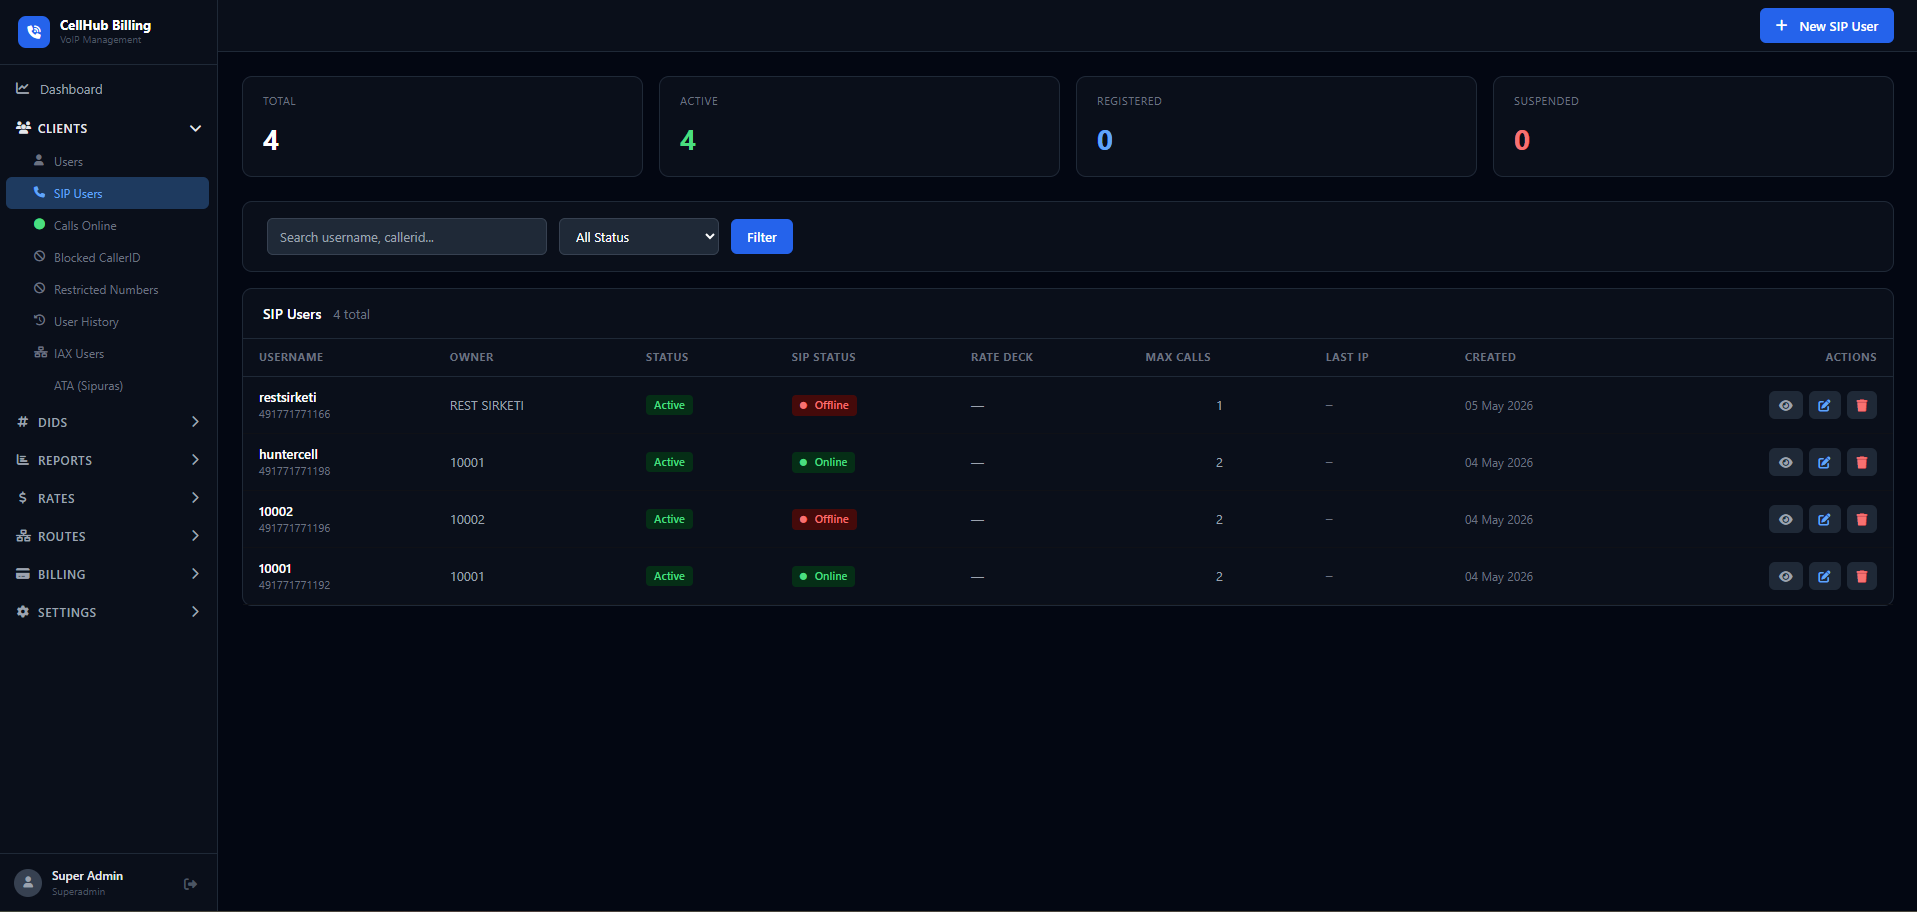Screen dimensions: 1917x912
Task: Click the Dashboard chart icon
Action: point(23,89)
